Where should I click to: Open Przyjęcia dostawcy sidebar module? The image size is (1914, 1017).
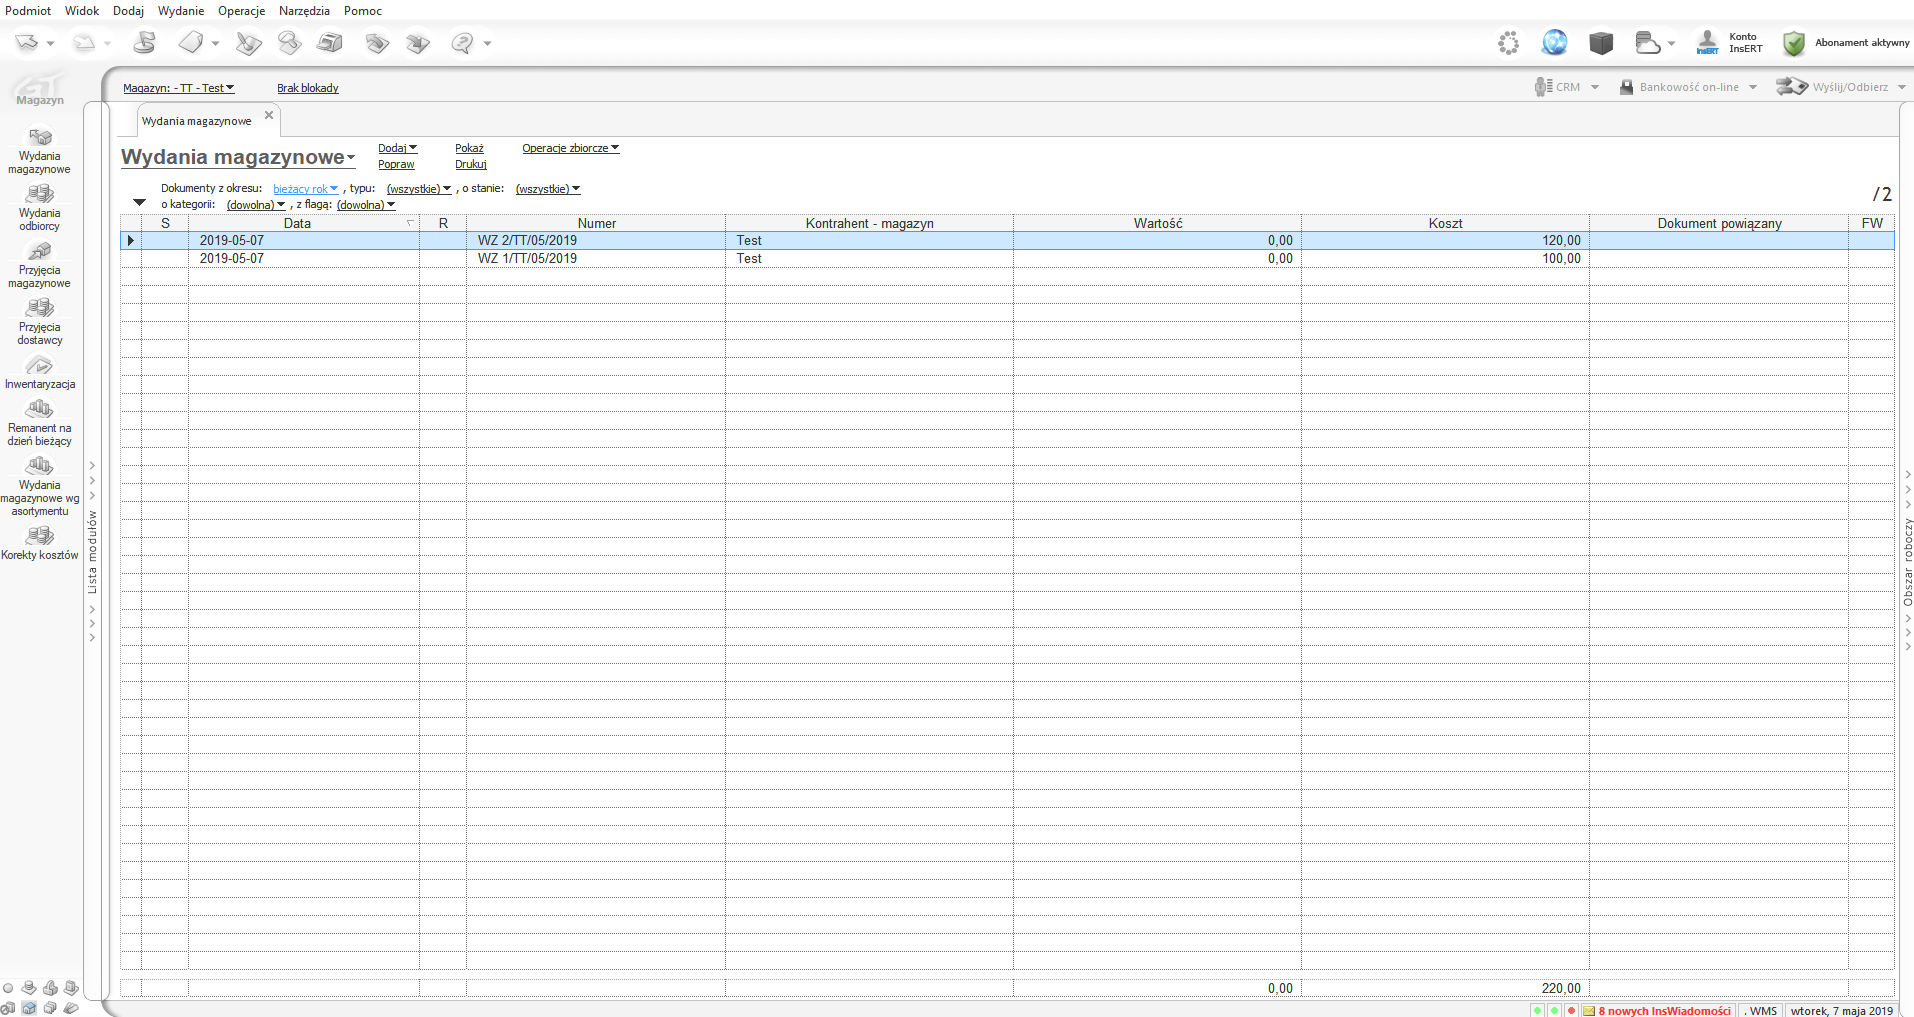click(x=40, y=321)
